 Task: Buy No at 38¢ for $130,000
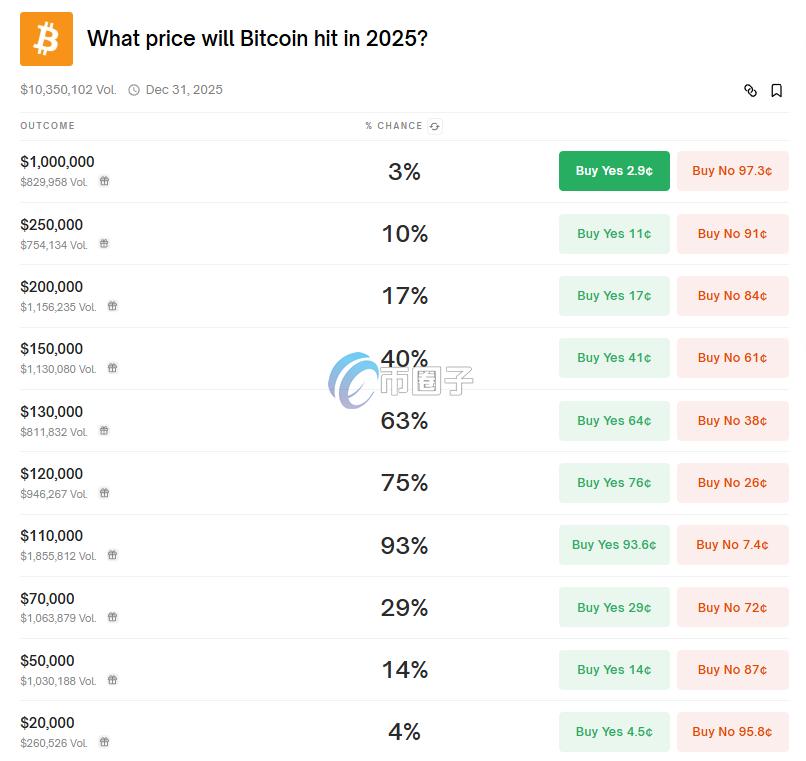(x=732, y=421)
